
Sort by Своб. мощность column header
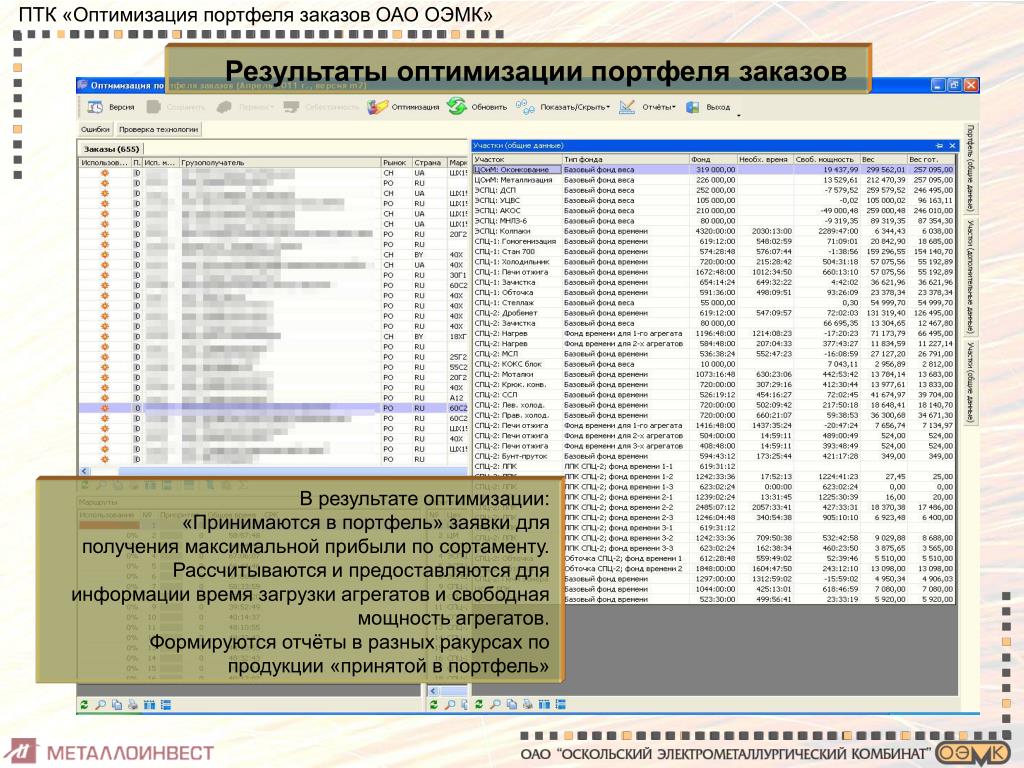pyautogui.click(x=825, y=159)
